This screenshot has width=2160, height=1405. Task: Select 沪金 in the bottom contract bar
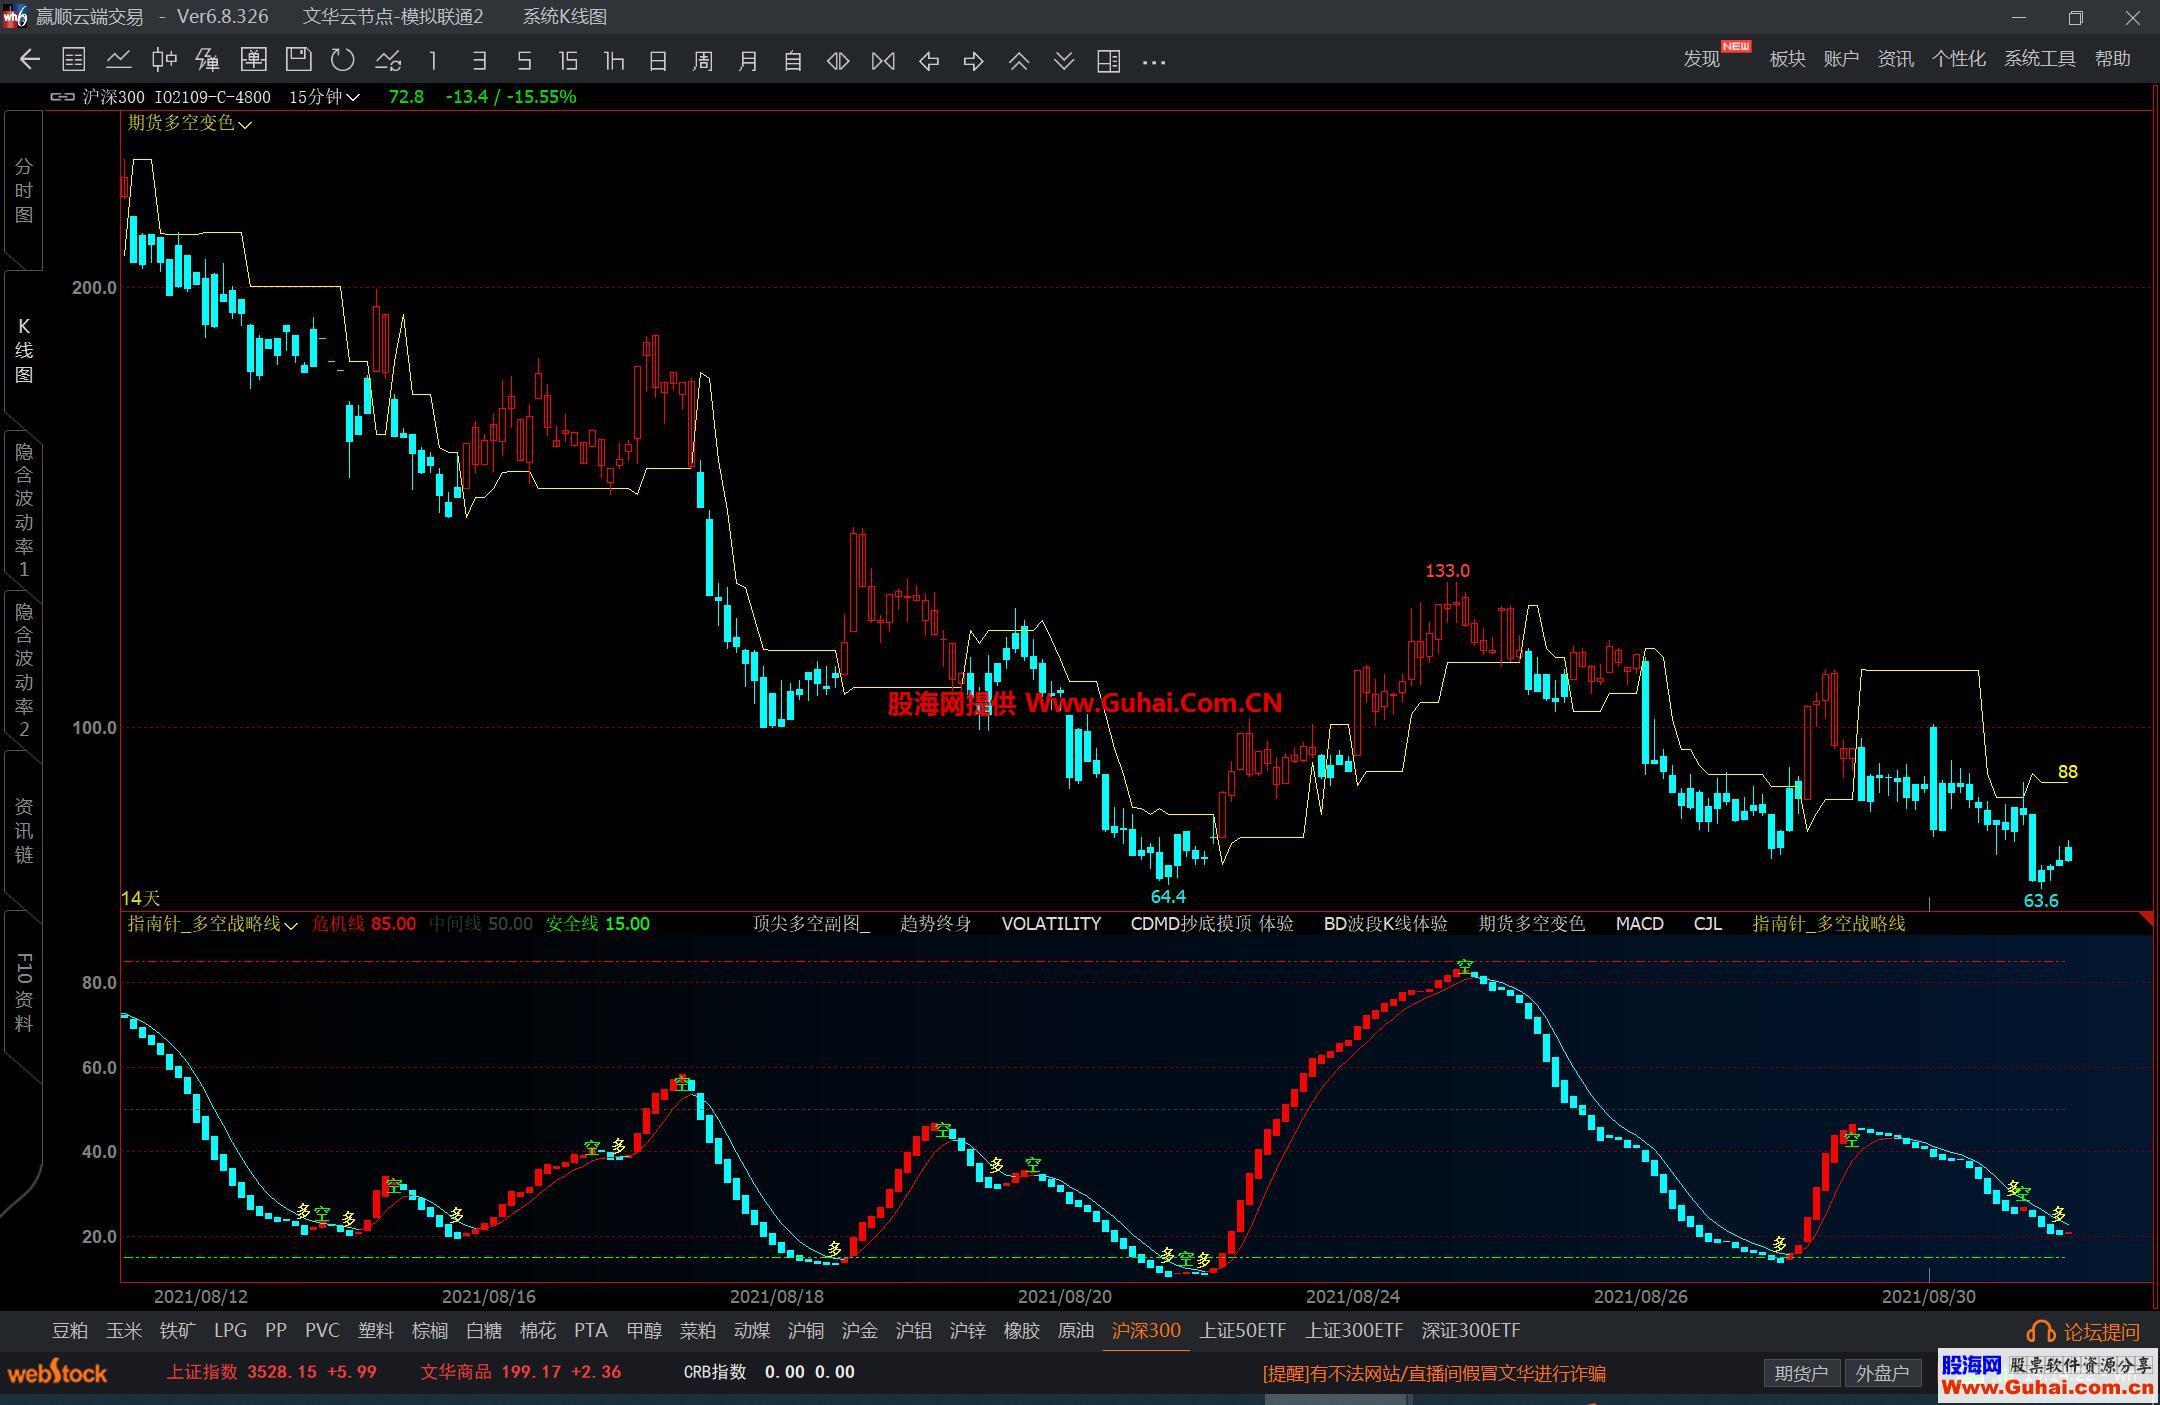pyautogui.click(x=859, y=1331)
